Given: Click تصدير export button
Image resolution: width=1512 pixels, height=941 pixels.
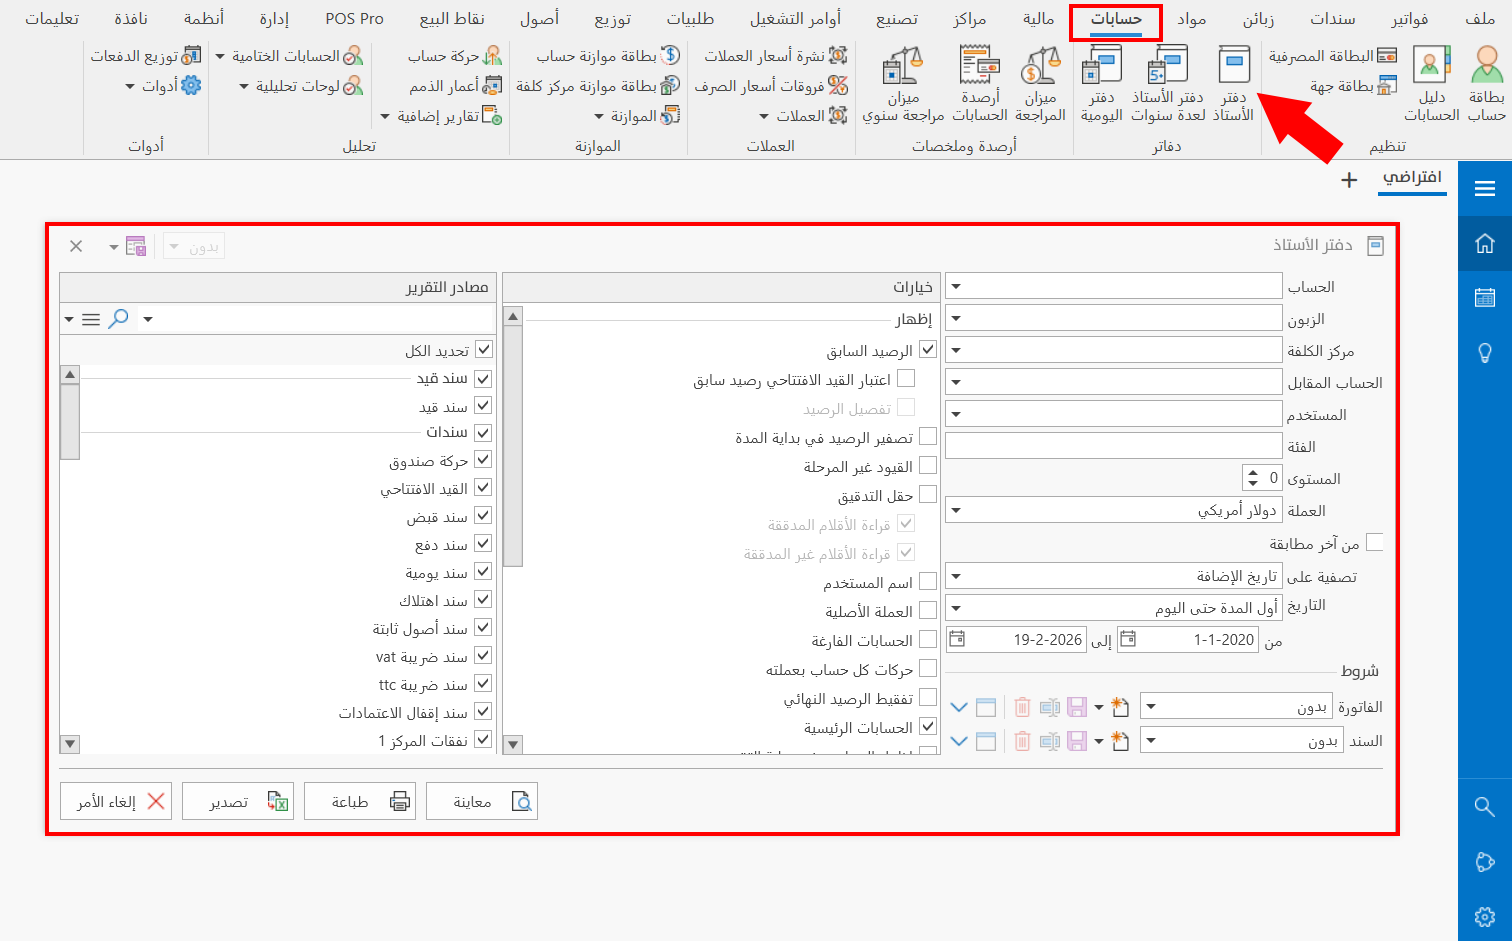Looking at the screenshot, I should click(238, 801).
